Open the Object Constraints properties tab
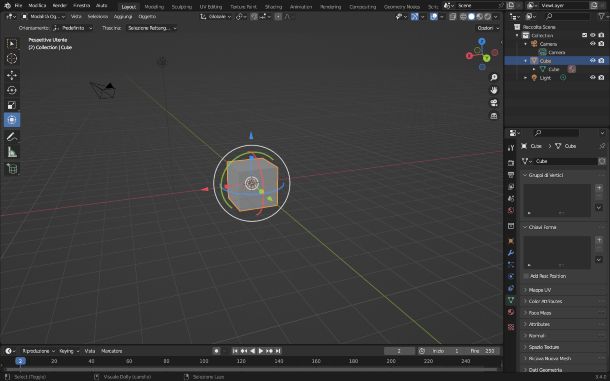The image size is (610, 381). 511,288
